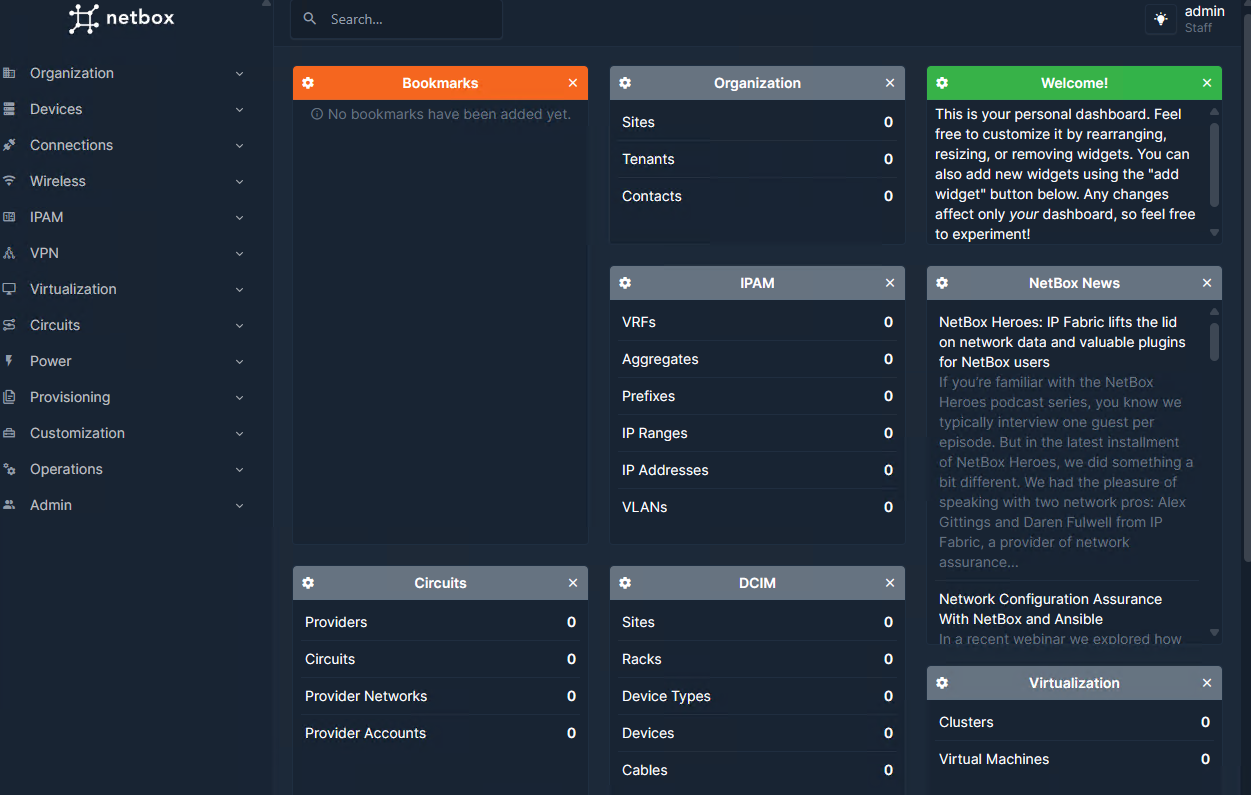Click the Customization toolbox icon in sidebar
Viewport: 1251px width, 795px height.
[9, 433]
